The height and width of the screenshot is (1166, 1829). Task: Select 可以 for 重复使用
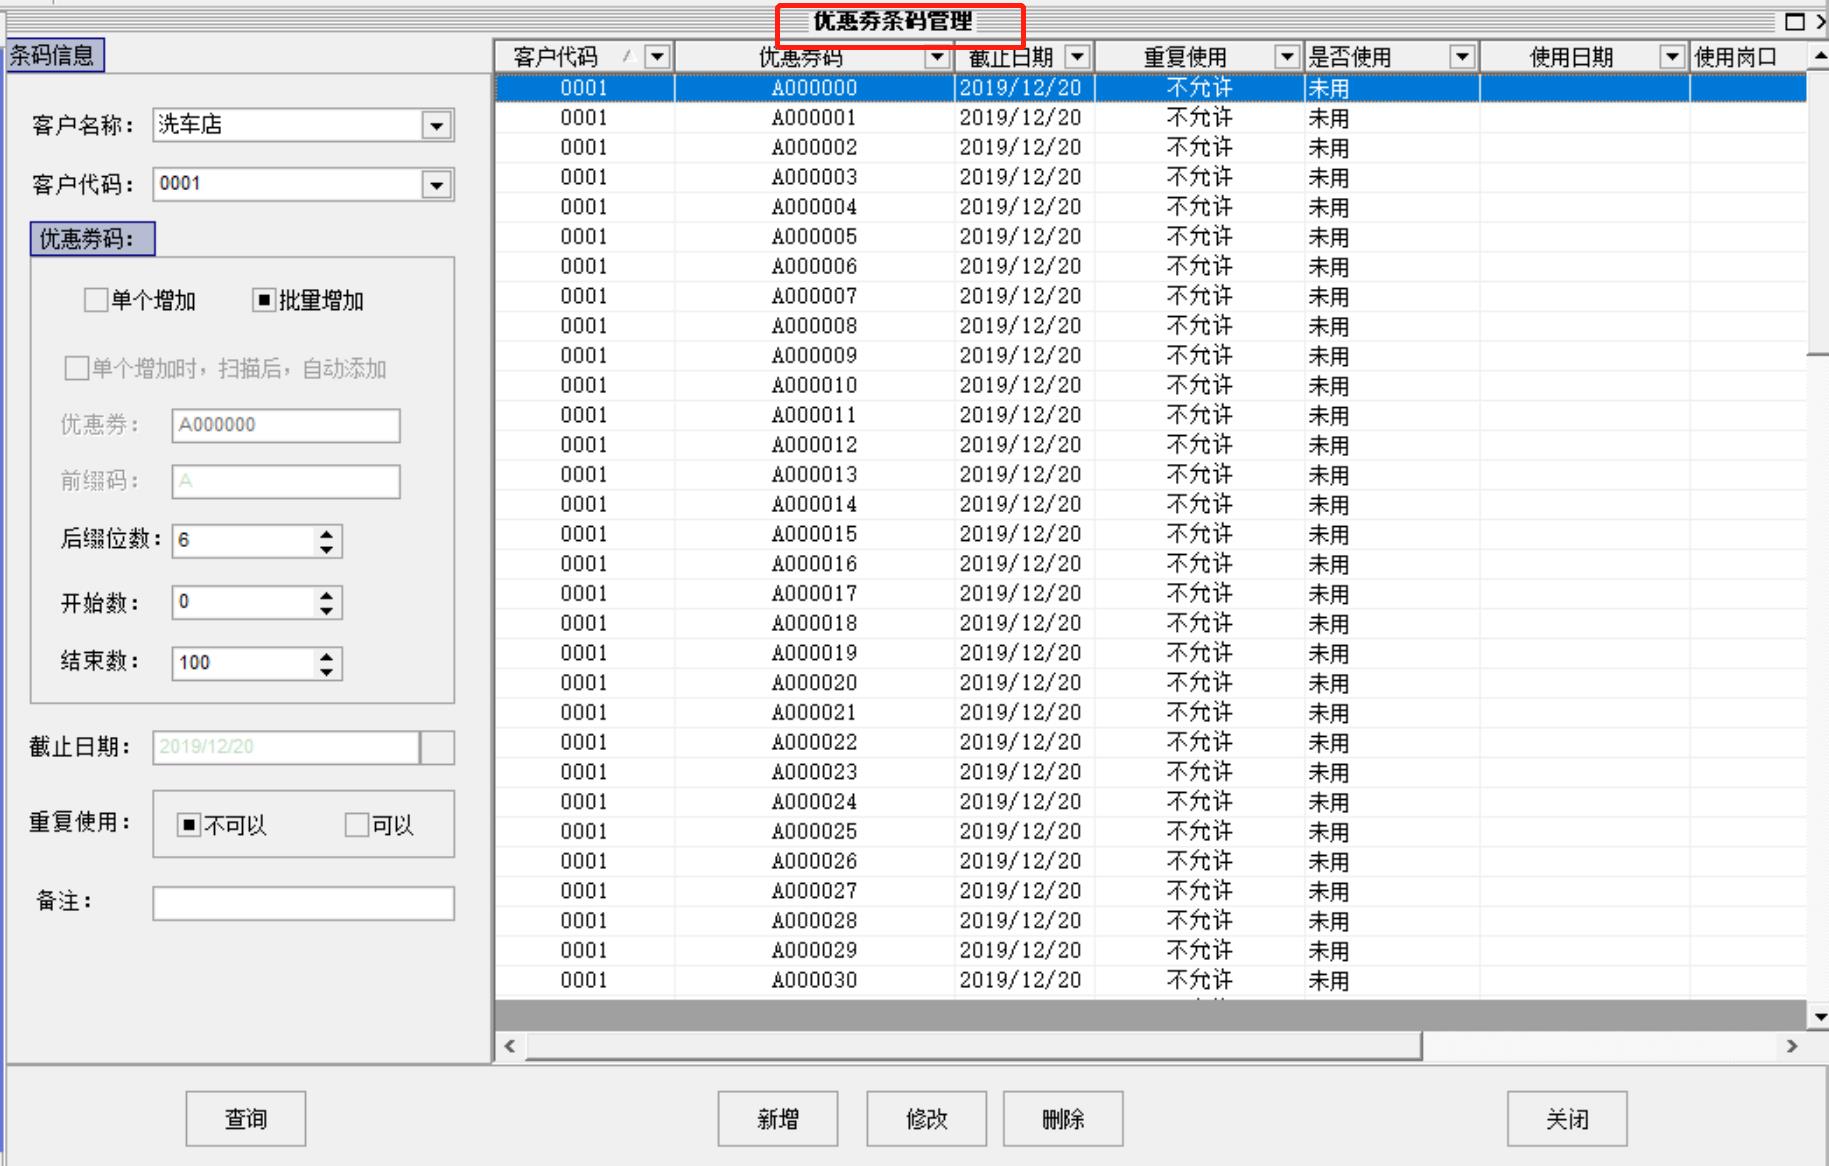click(357, 825)
